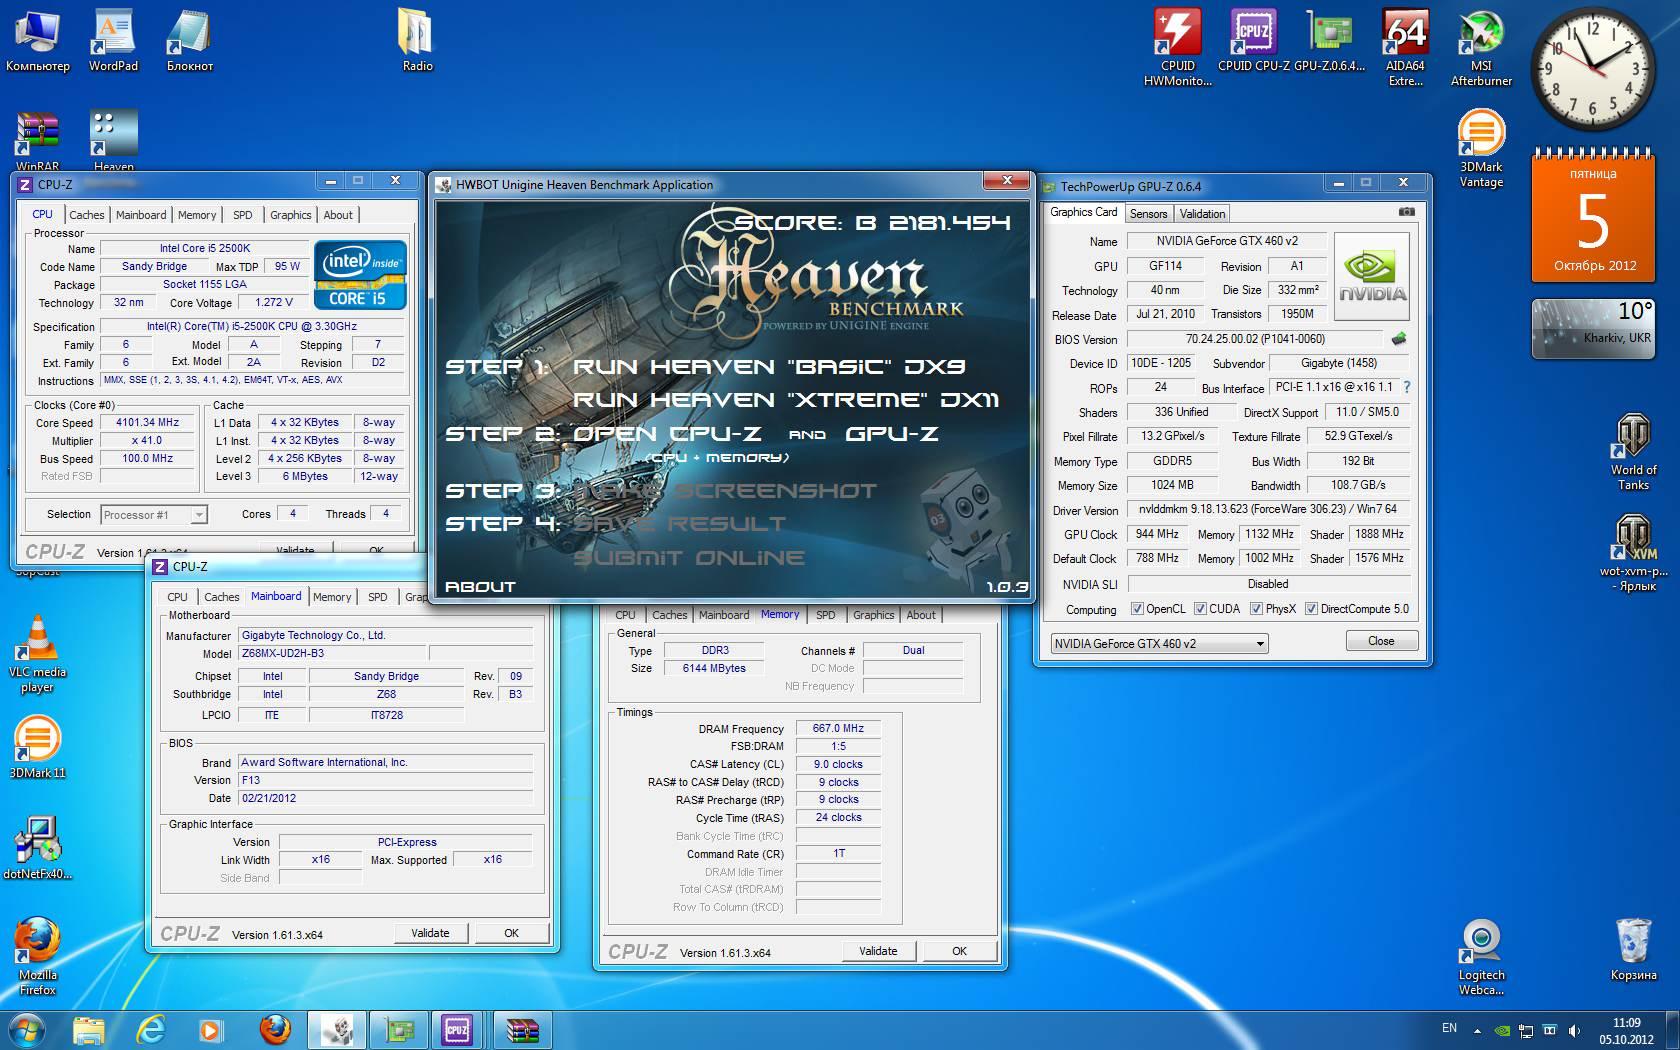This screenshot has height=1050, width=1680.
Task: Click the Windows Start button
Action: (x=26, y=1029)
